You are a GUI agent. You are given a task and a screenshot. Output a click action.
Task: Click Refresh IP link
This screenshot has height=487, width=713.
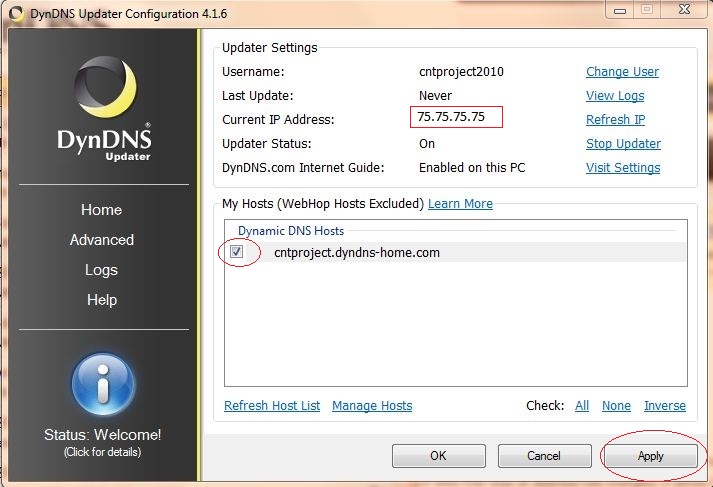pyautogui.click(x=615, y=119)
